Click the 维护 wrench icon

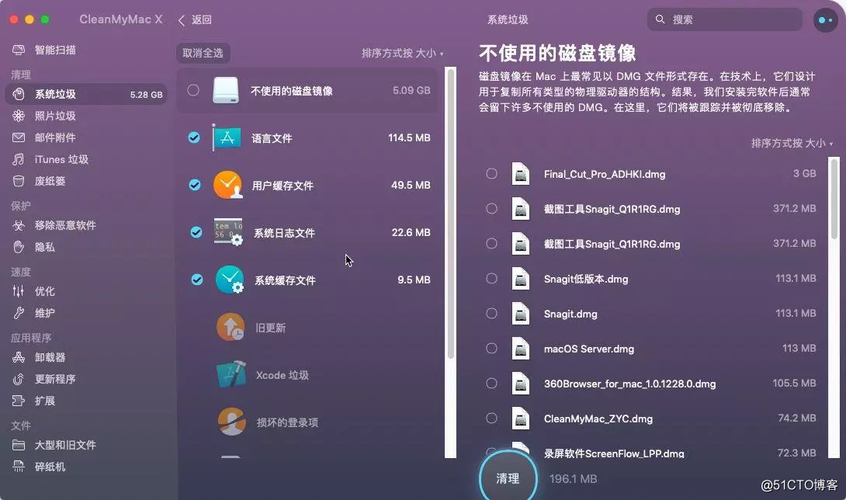pyautogui.click(x=18, y=313)
